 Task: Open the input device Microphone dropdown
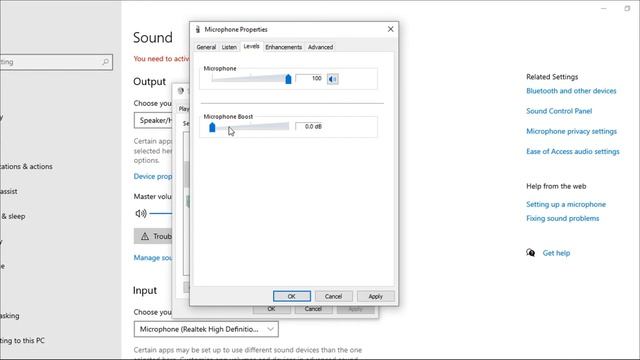point(206,329)
